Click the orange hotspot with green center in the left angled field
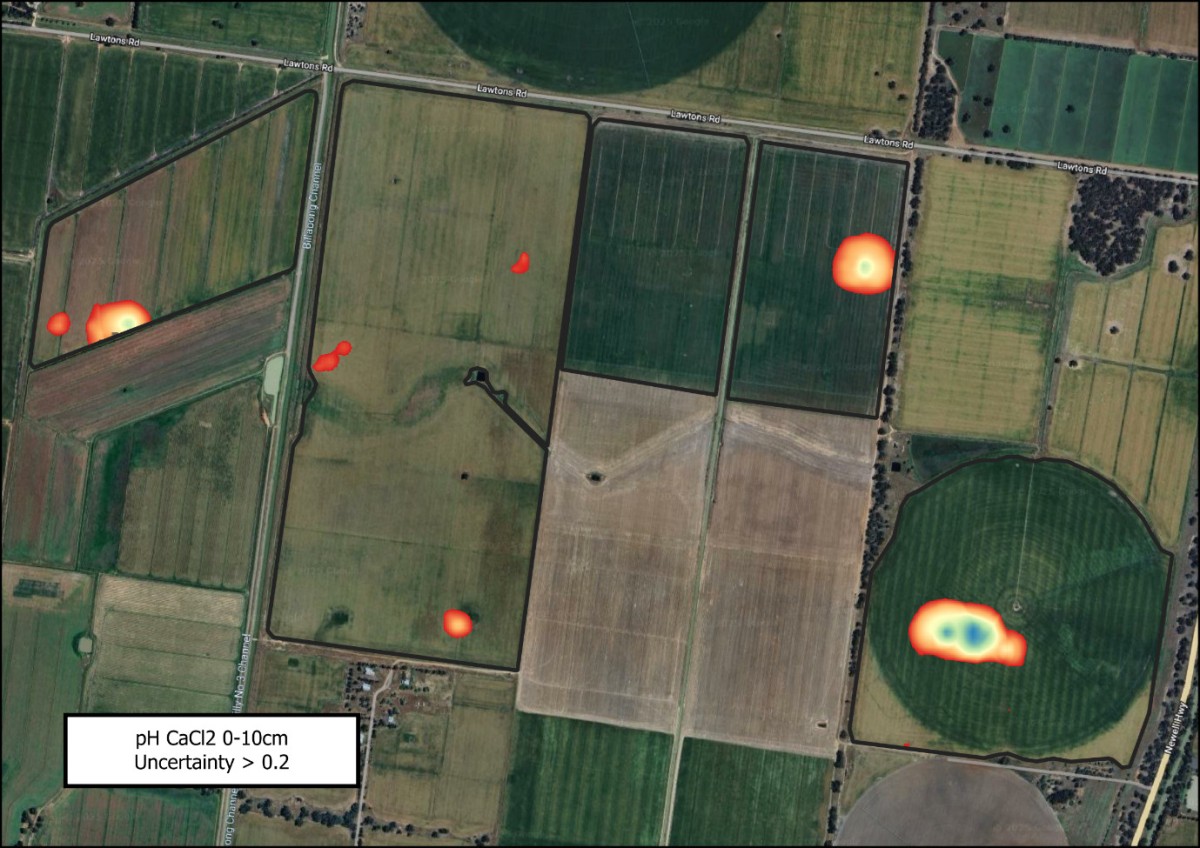Screen dimensions: 1200x848 point(117,322)
